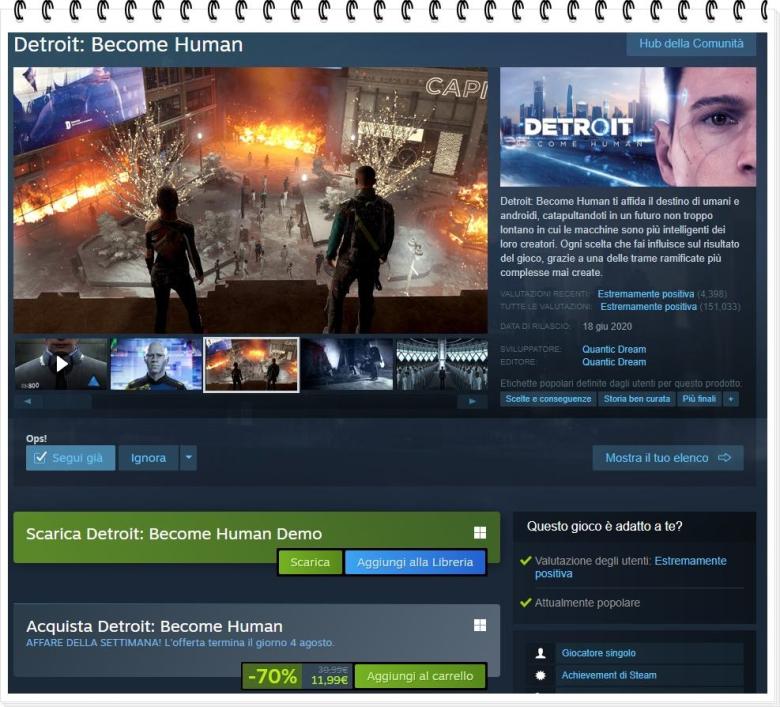
Task: Click the main burning plaza screenshot
Action: click(x=250, y=200)
